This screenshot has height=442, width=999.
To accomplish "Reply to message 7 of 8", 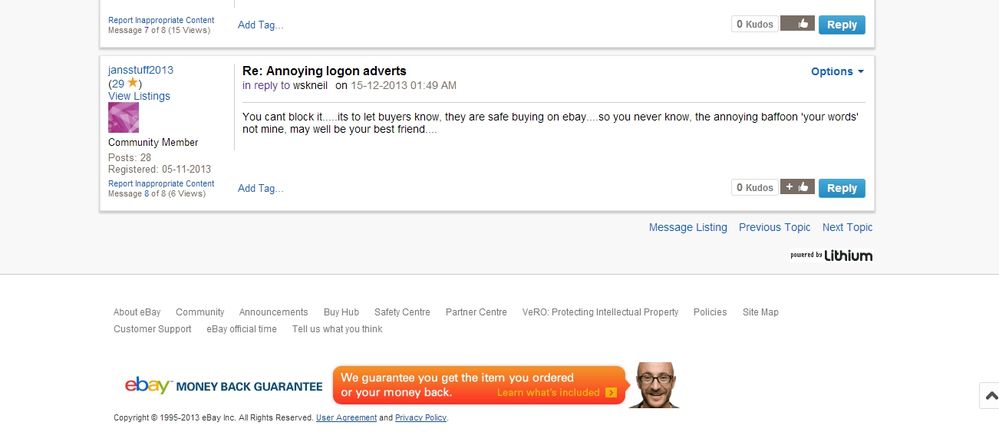I will (x=842, y=25).
